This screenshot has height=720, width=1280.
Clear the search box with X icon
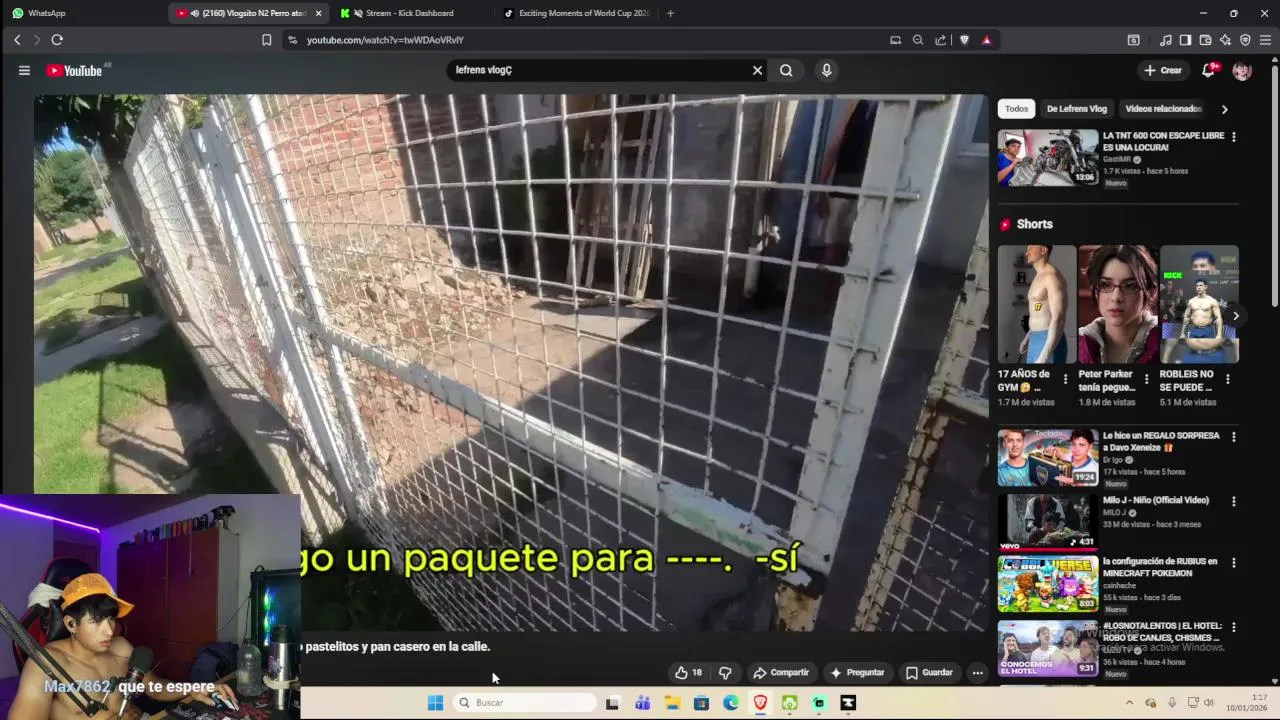tap(757, 70)
